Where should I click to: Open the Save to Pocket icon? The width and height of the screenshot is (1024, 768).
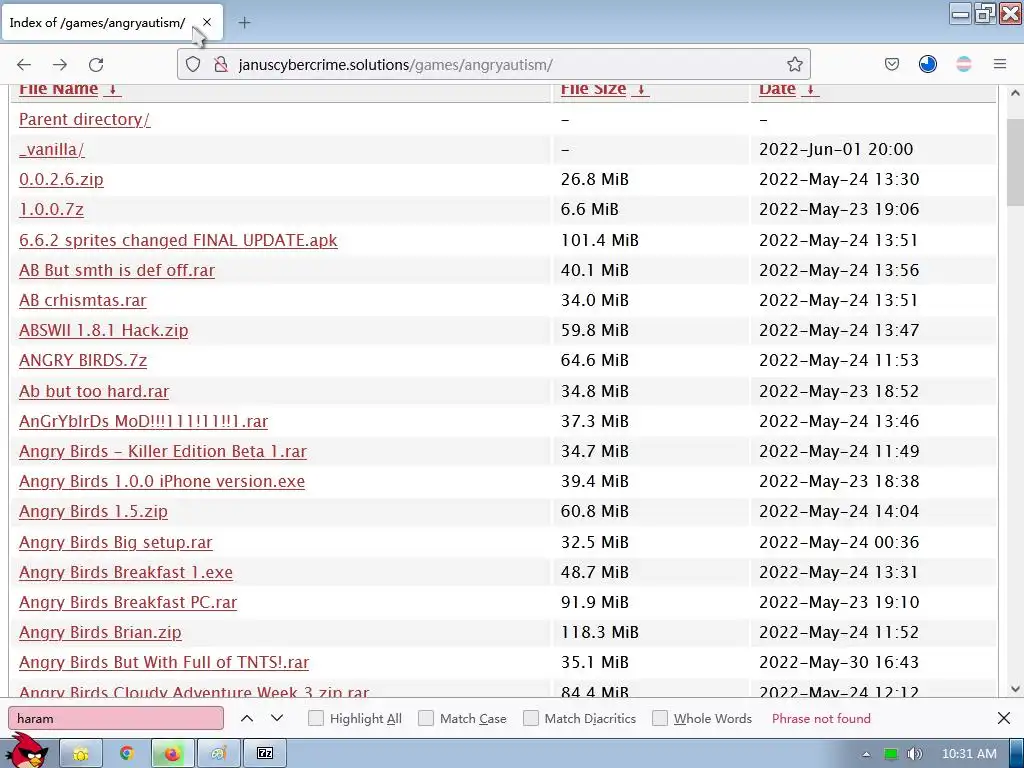tap(891, 64)
